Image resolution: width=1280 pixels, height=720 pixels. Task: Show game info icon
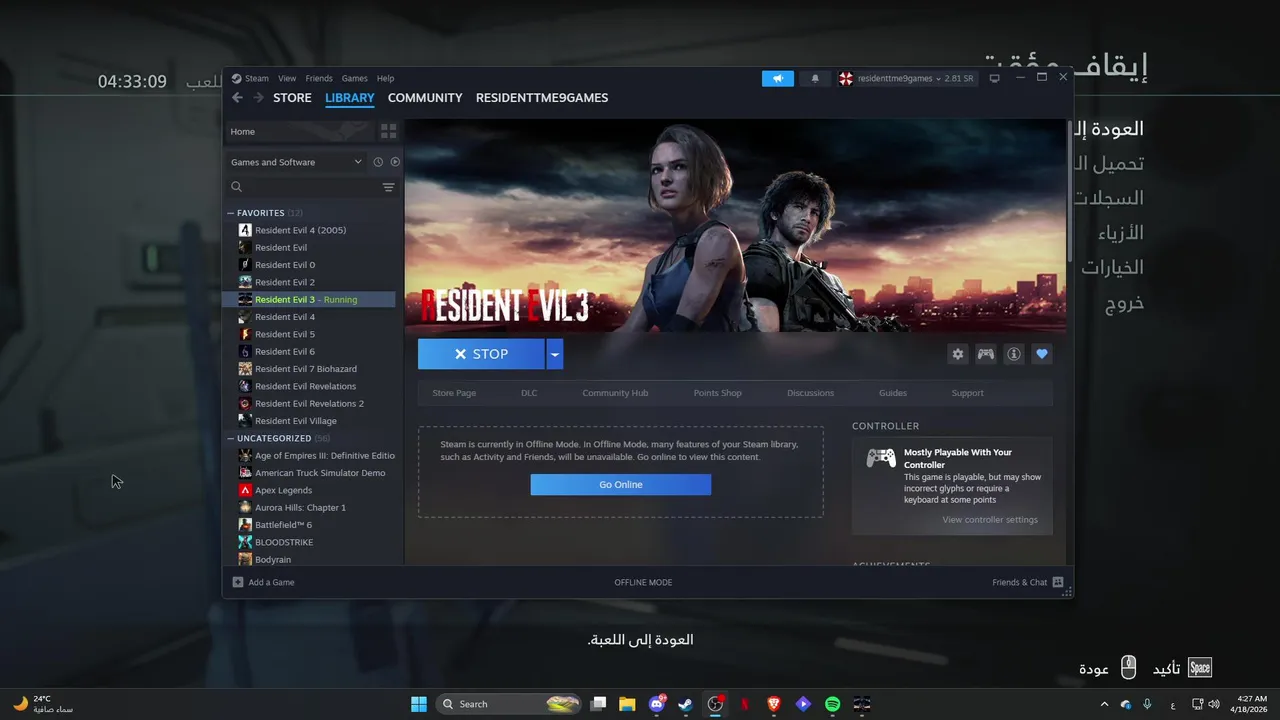point(1014,354)
